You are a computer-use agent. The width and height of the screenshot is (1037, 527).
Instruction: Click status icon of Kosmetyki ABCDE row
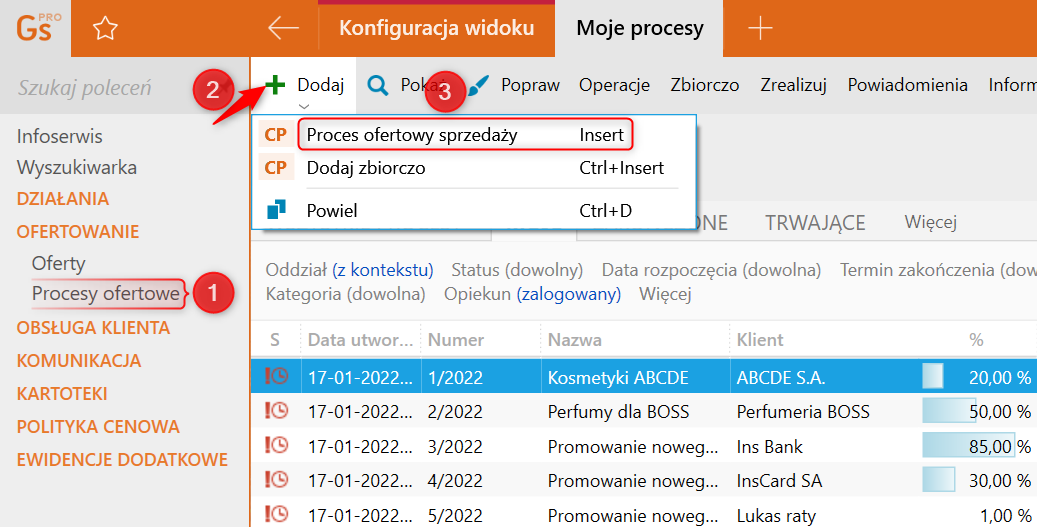tap(276, 377)
